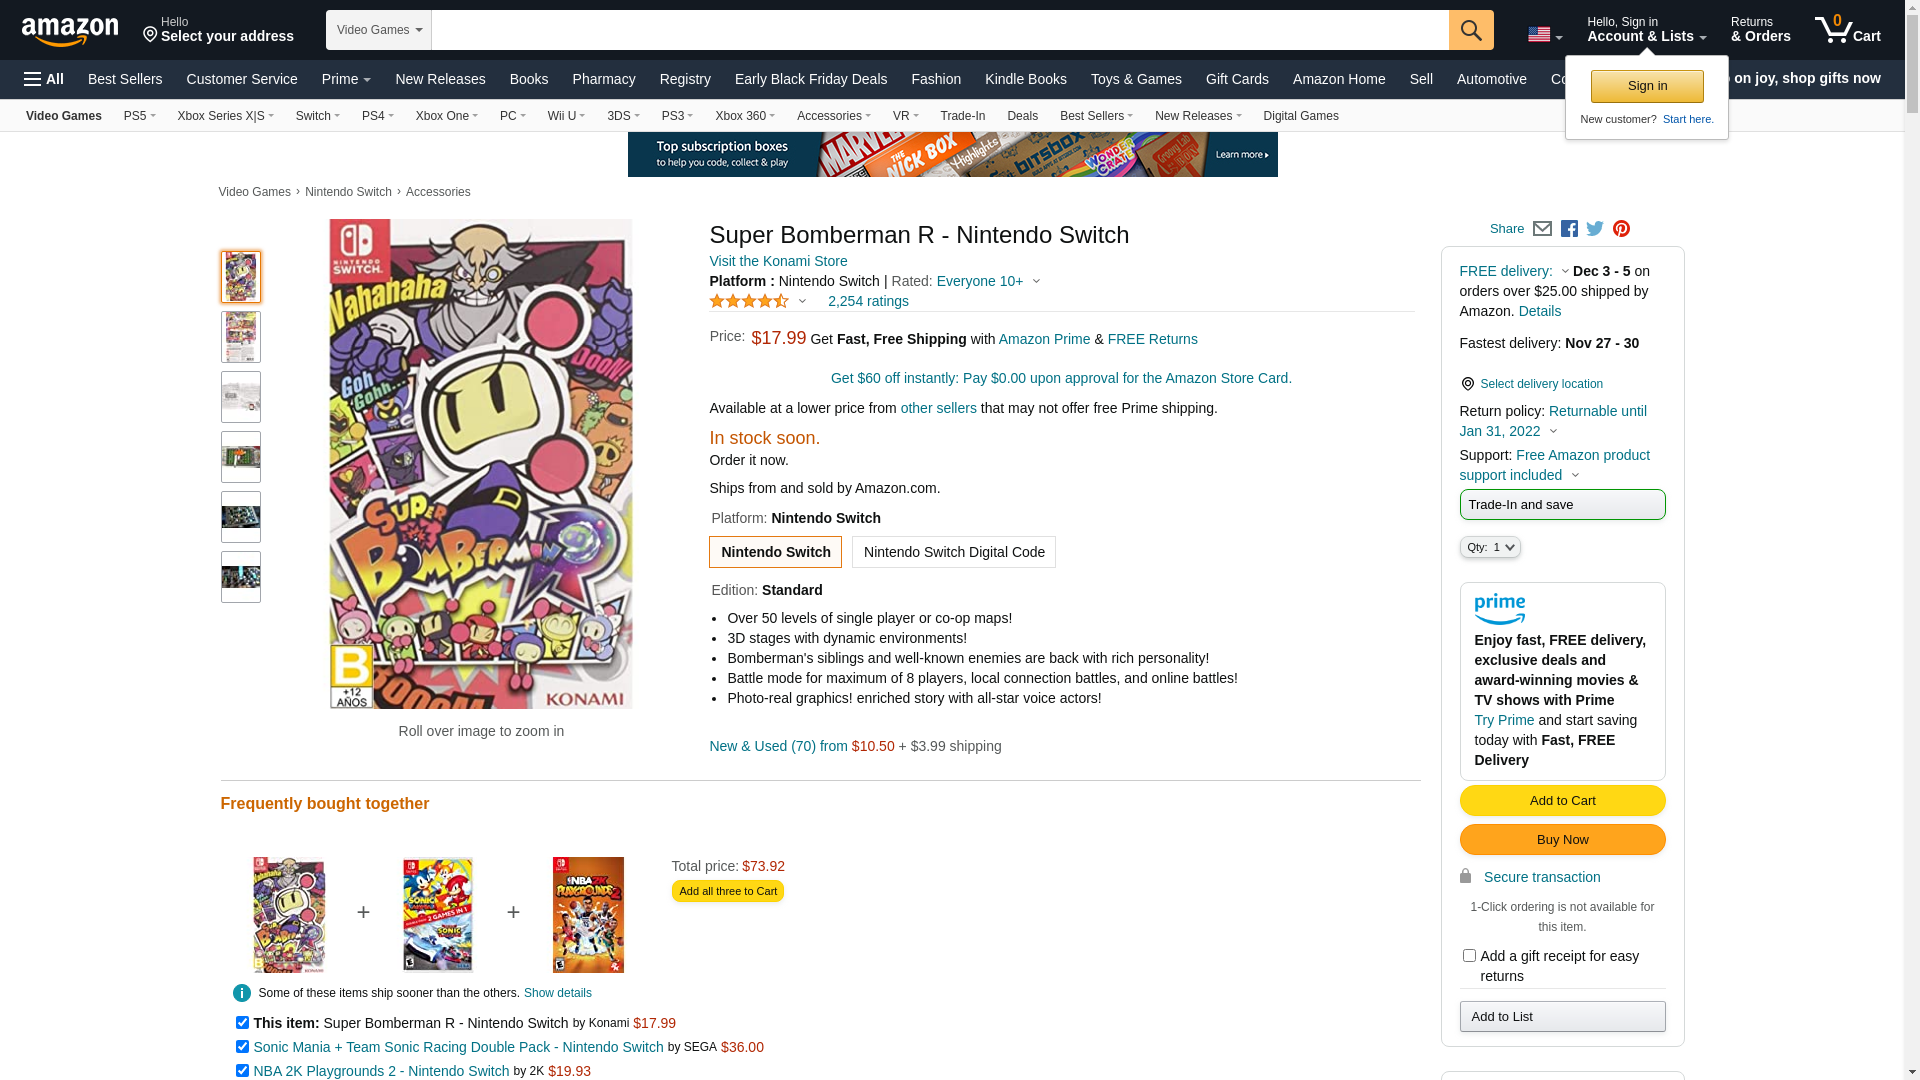The image size is (1920, 1080).
Task: Click the Add to Cart button
Action: [x=1562, y=801]
